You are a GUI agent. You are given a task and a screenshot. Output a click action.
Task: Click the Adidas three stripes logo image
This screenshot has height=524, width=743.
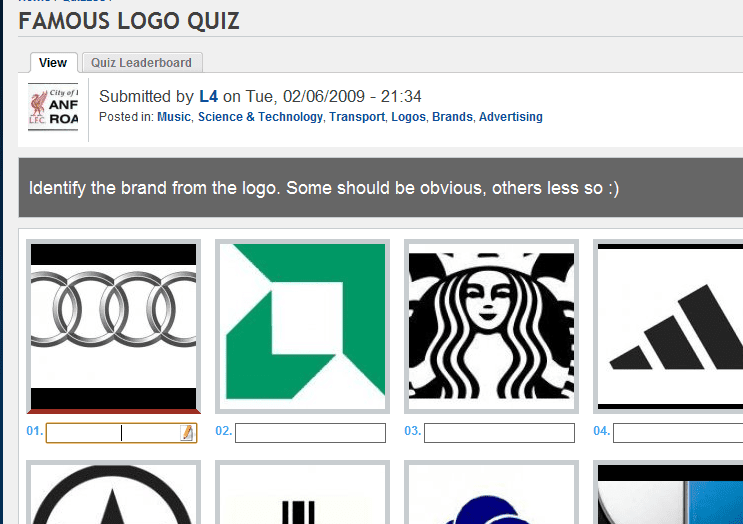(668, 326)
